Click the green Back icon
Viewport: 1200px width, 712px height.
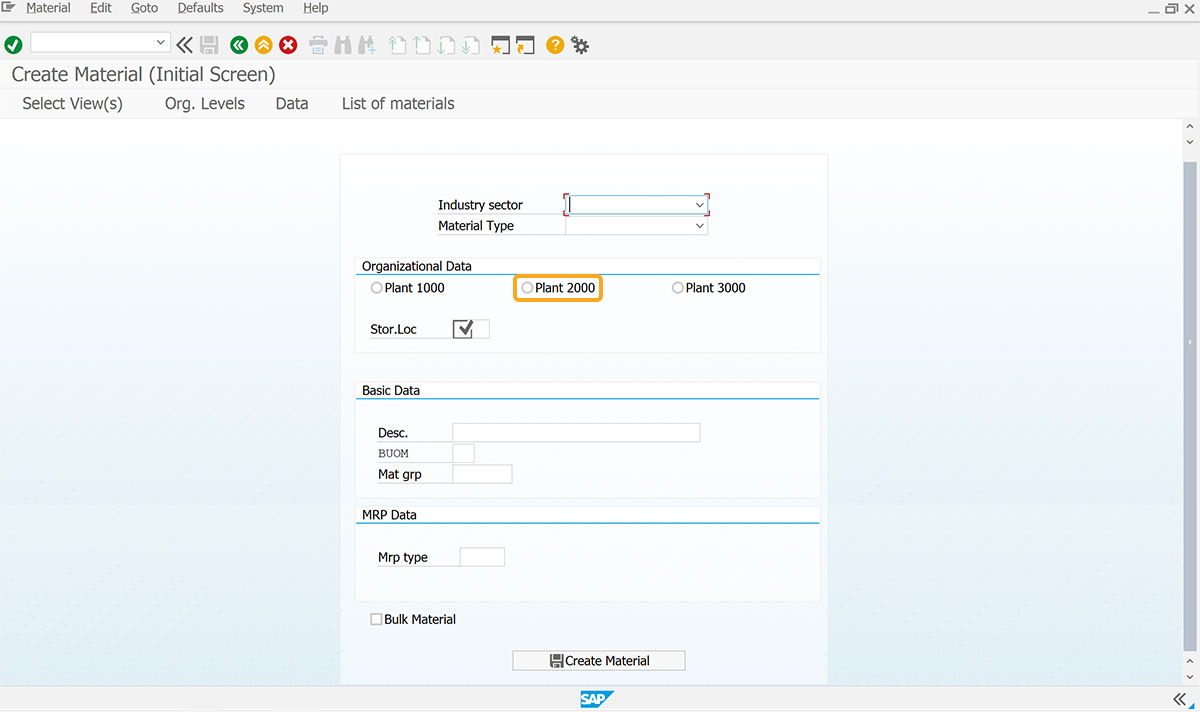[238, 45]
